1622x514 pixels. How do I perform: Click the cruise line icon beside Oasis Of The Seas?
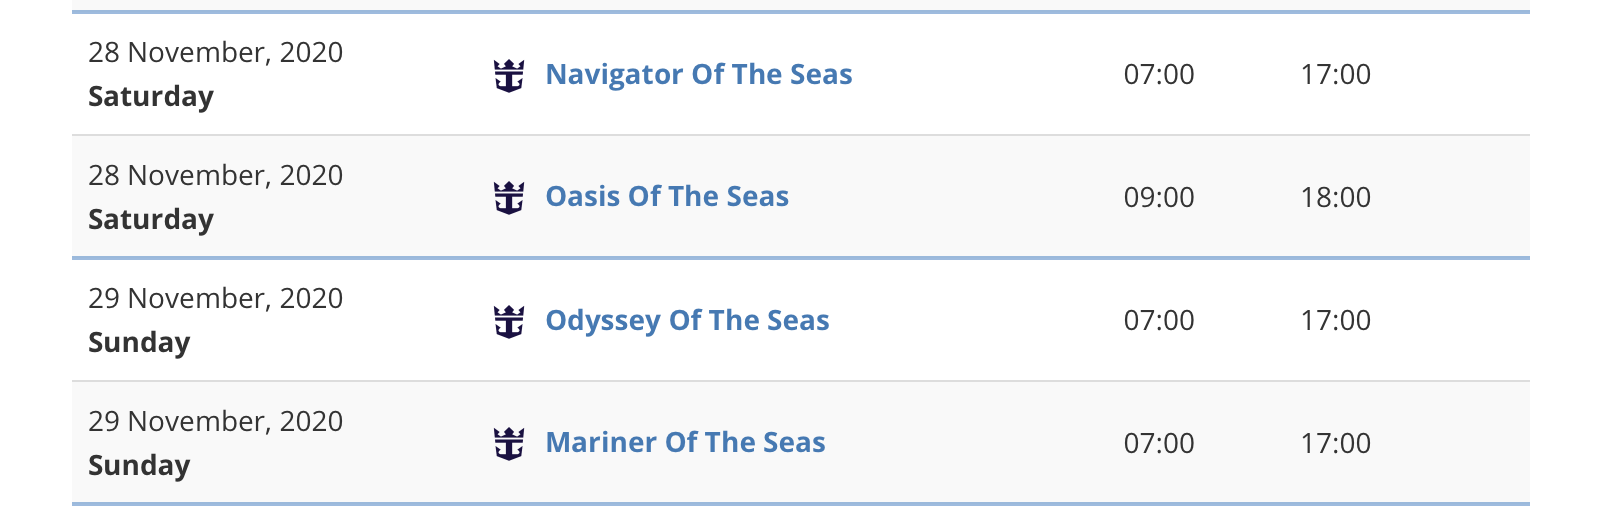pos(509,197)
